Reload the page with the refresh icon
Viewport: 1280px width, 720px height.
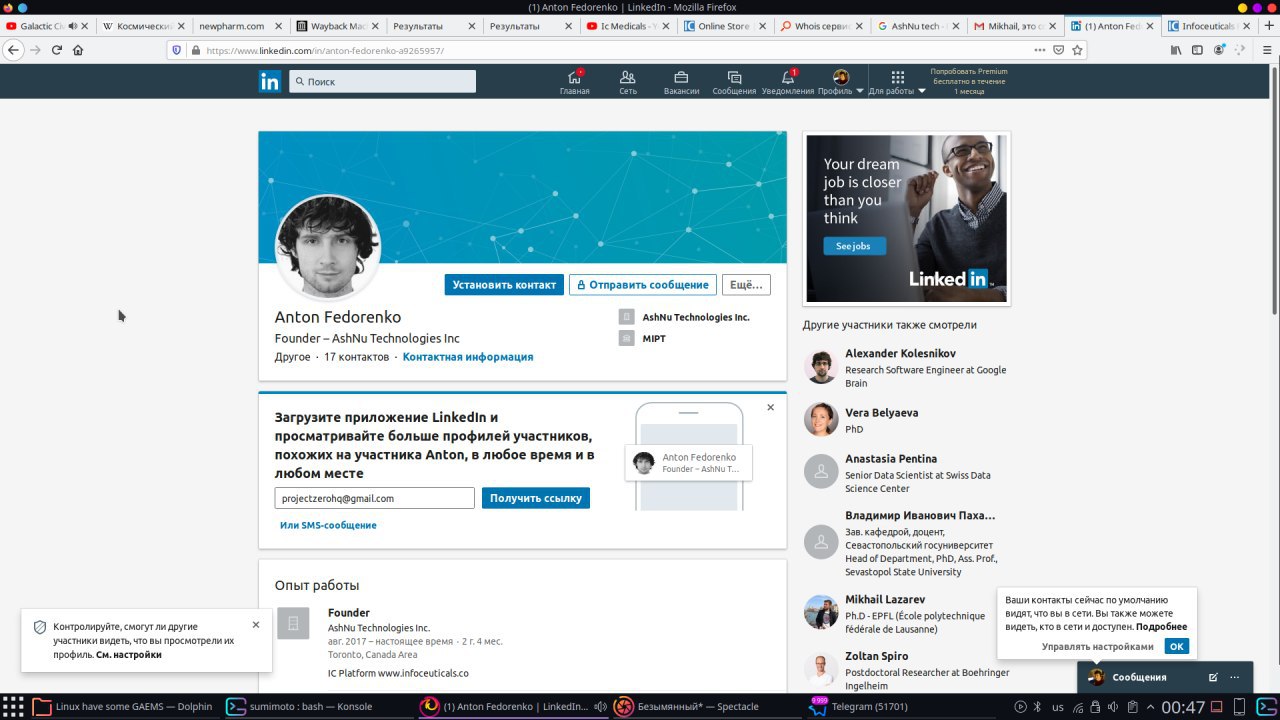point(57,50)
